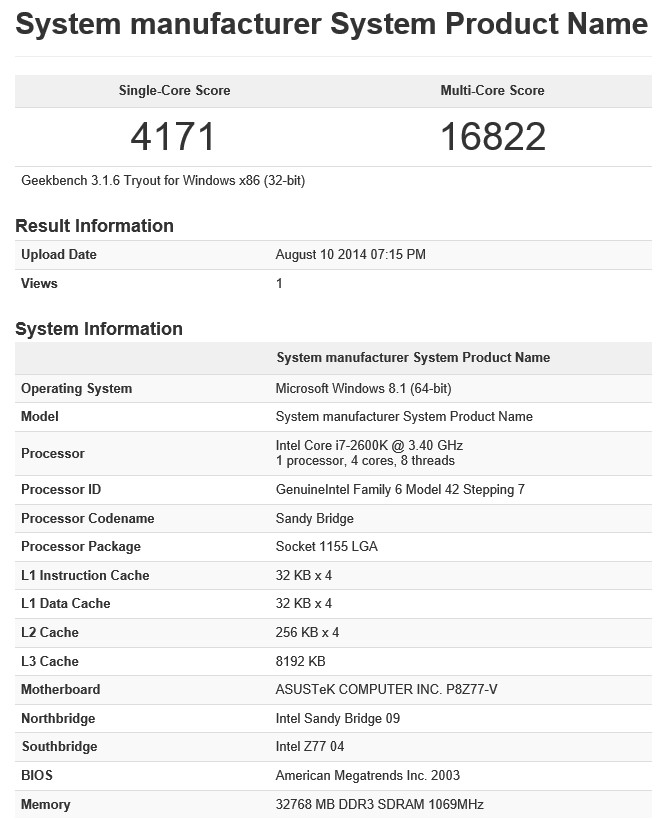This screenshot has height=819, width=656.
Task: Click the Upload Date label
Action: (58, 254)
